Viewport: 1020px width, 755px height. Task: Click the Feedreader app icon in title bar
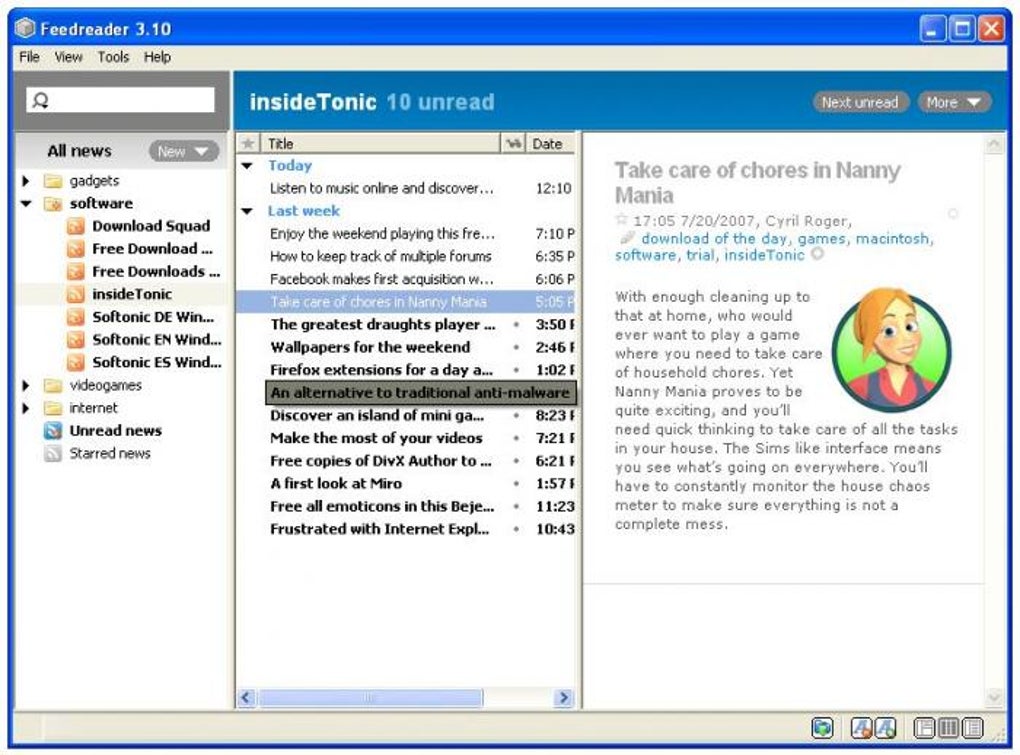tap(25, 28)
